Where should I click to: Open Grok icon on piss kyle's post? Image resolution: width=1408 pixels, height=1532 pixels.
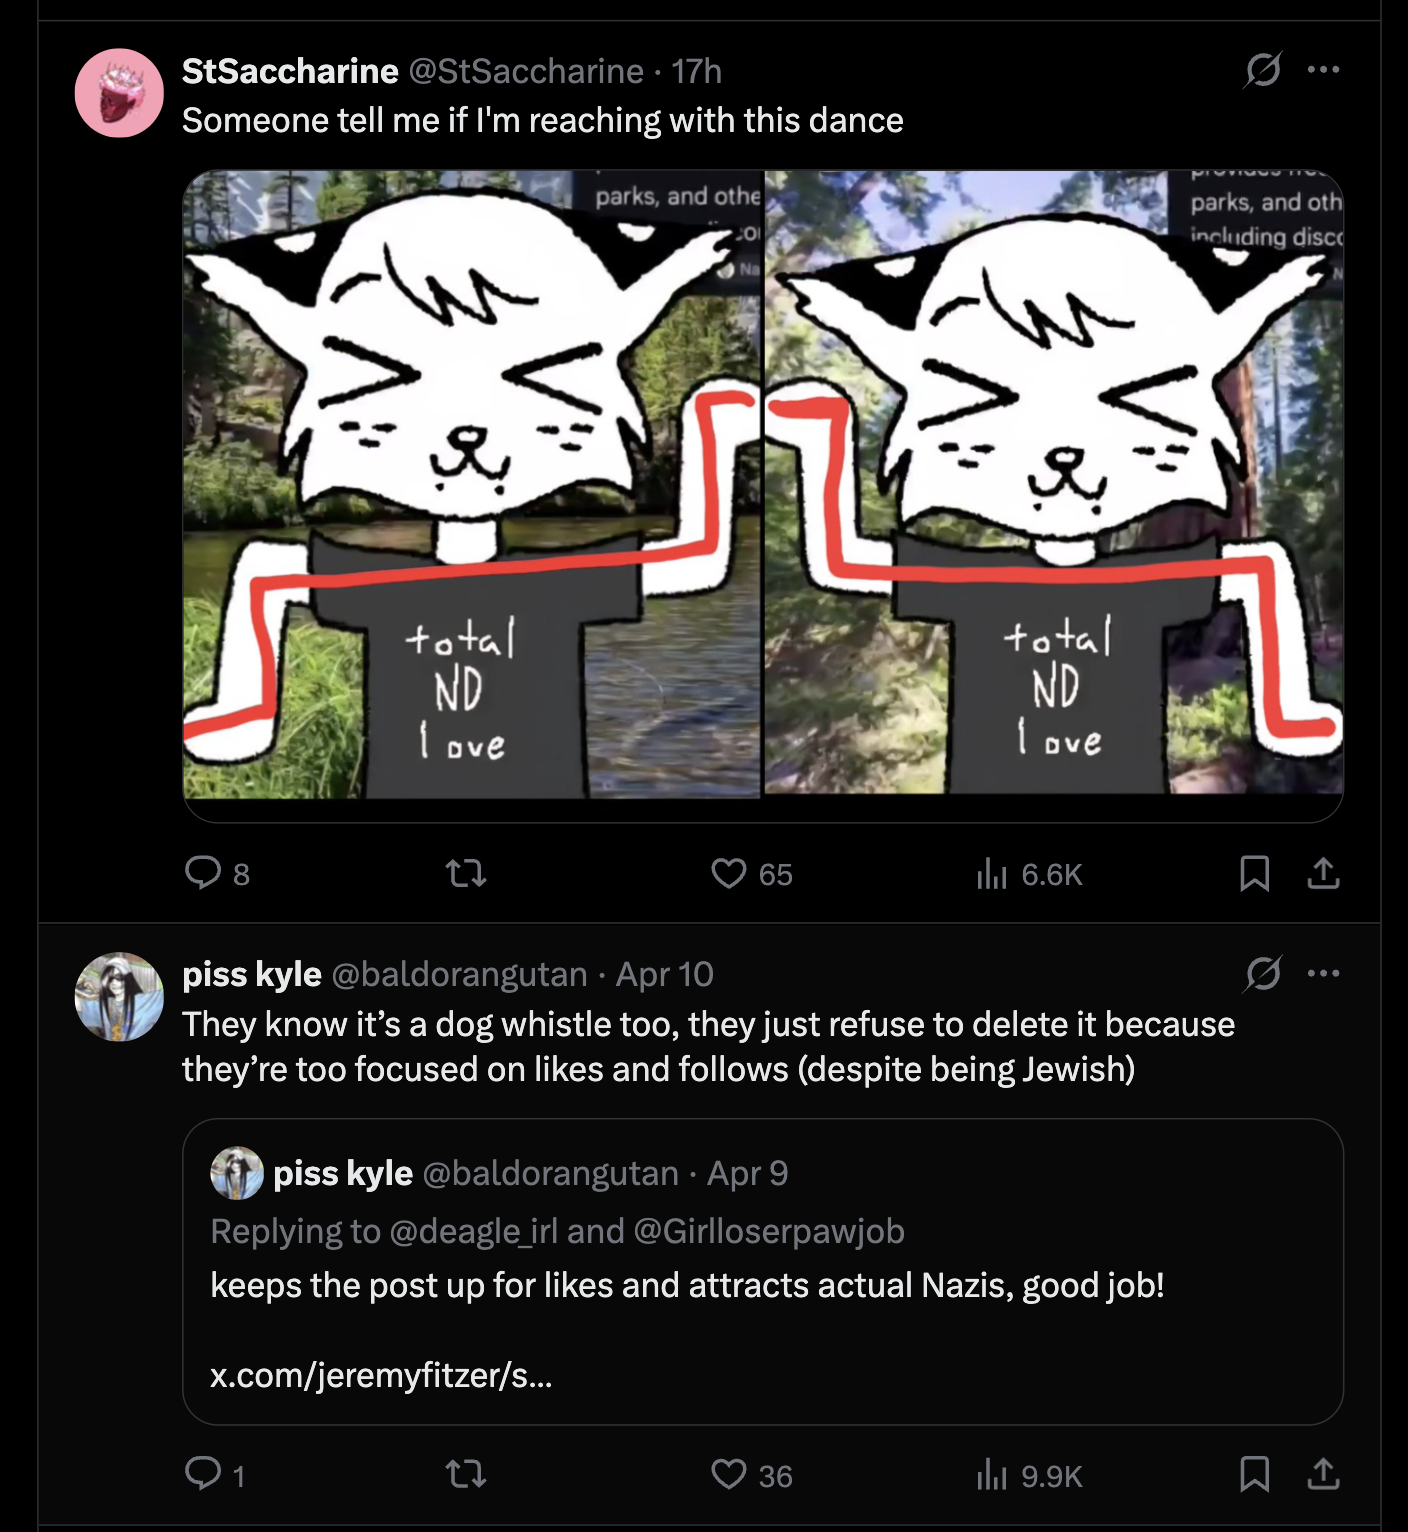pos(1263,973)
